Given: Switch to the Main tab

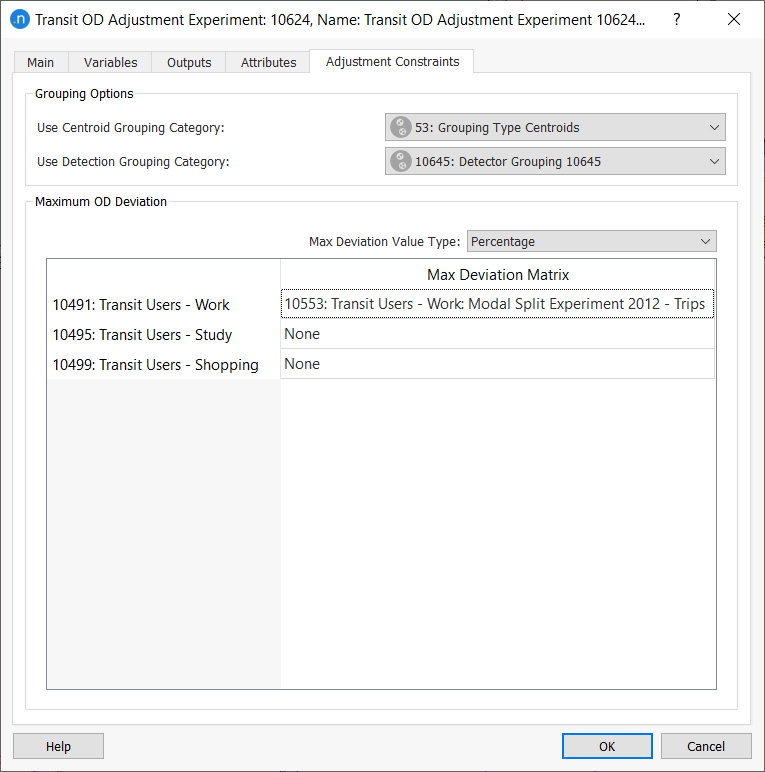Looking at the screenshot, I should click(x=41, y=62).
